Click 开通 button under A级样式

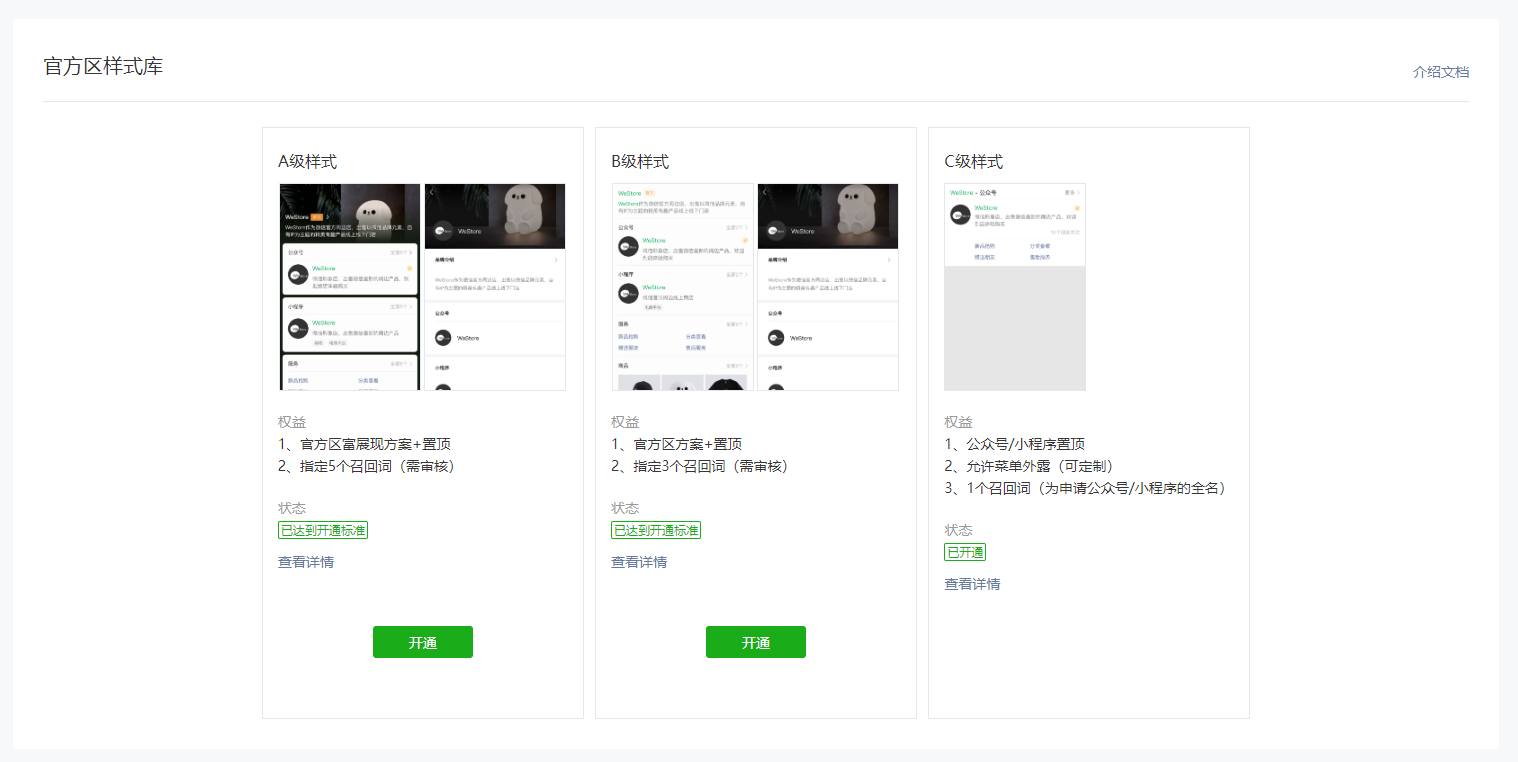(423, 642)
